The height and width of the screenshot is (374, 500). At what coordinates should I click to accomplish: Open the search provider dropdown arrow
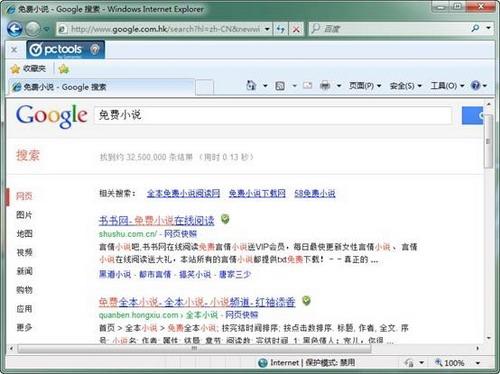(x=488, y=29)
